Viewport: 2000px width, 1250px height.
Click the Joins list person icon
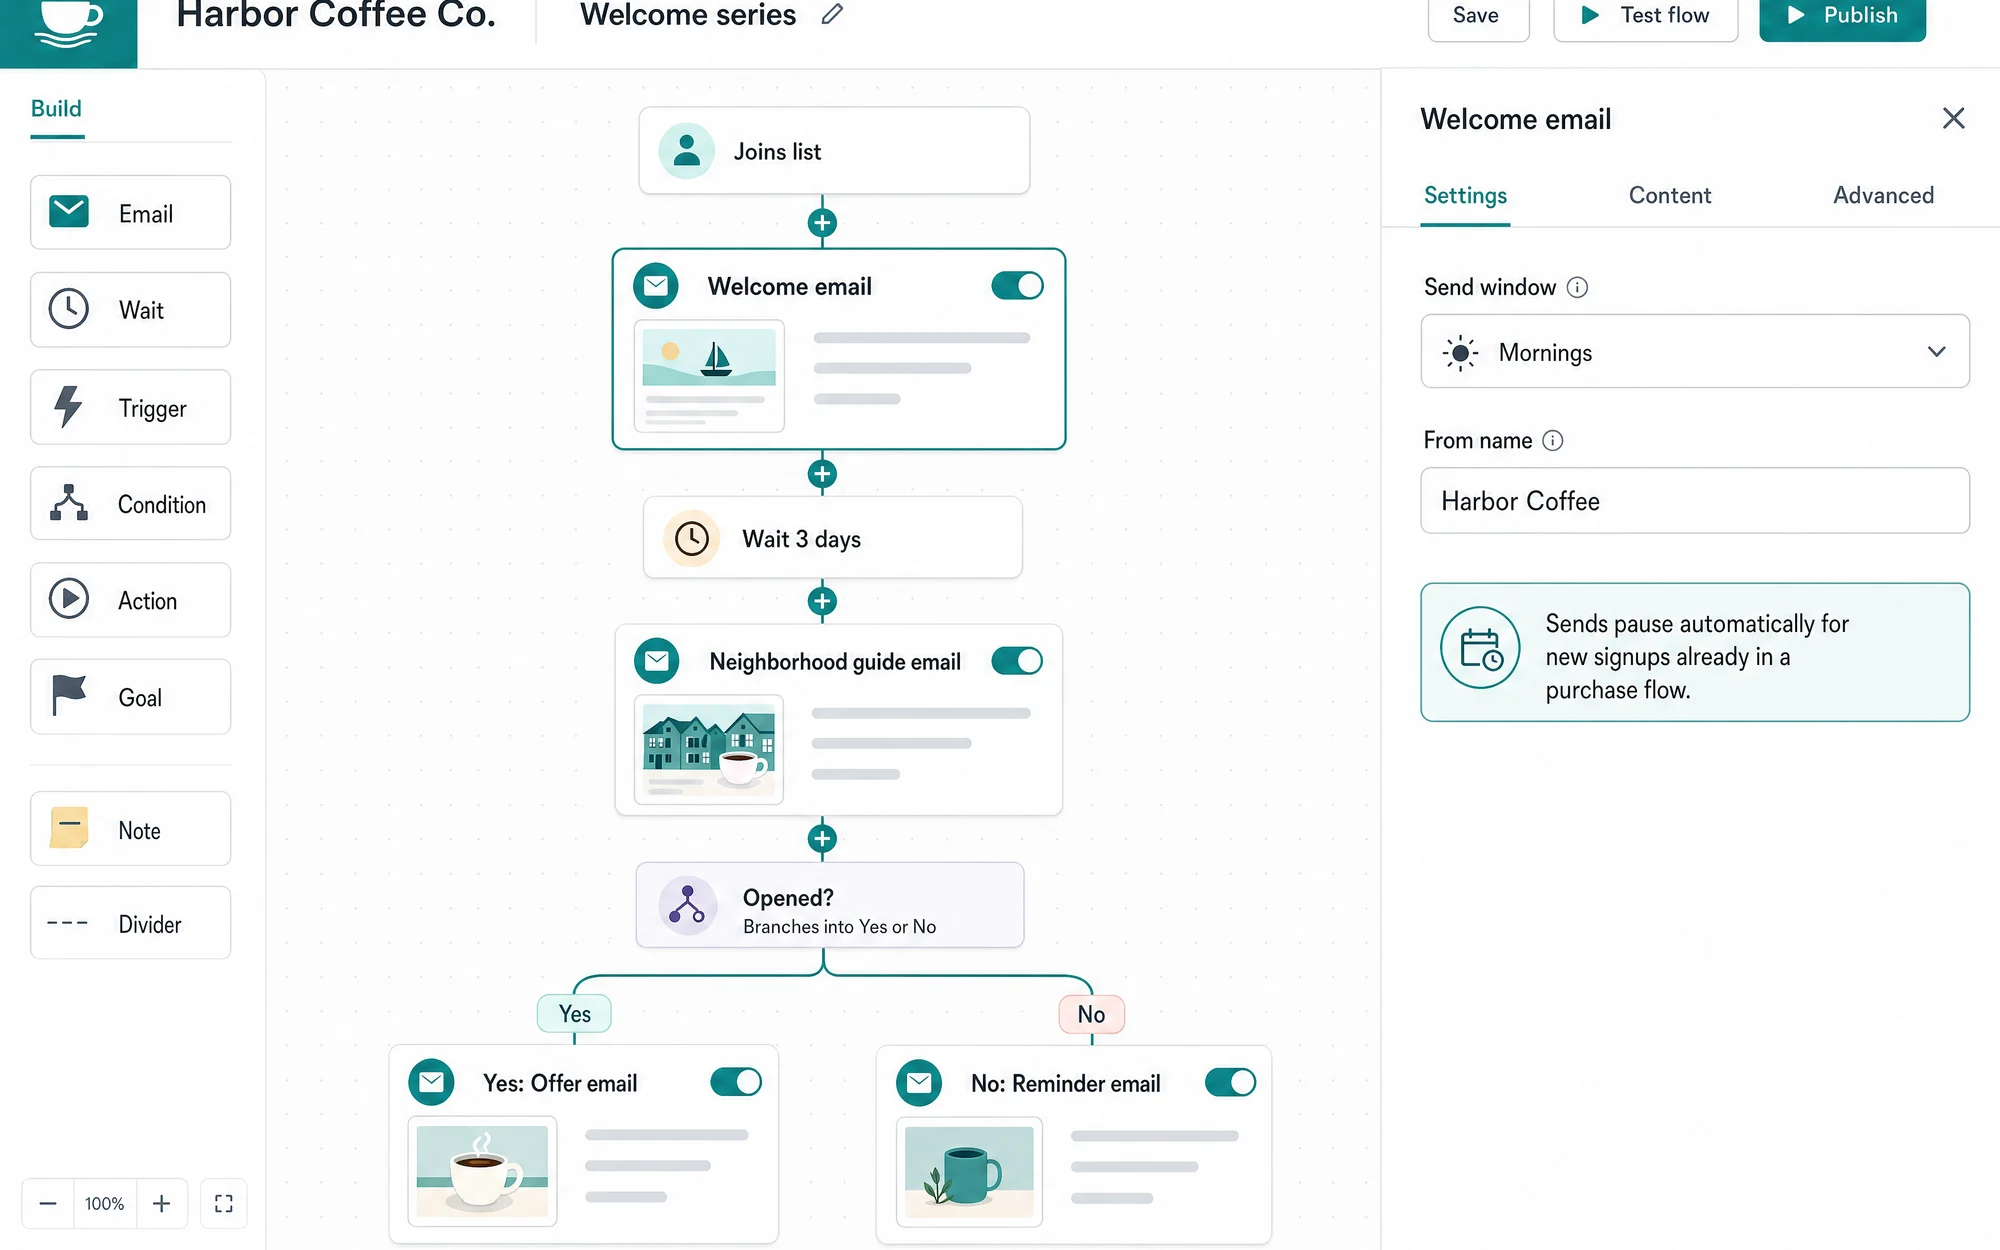coord(686,151)
